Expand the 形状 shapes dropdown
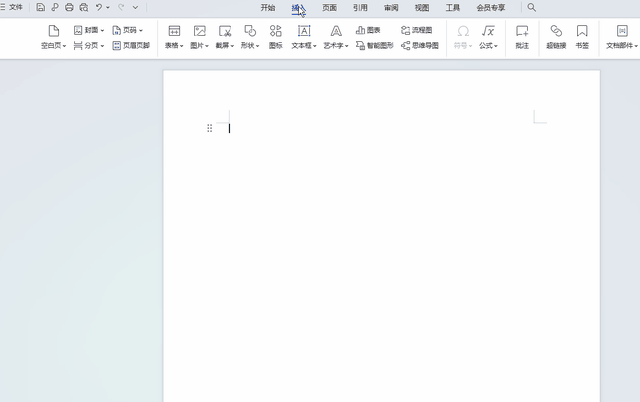640x402 pixels. (x=250, y=37)
